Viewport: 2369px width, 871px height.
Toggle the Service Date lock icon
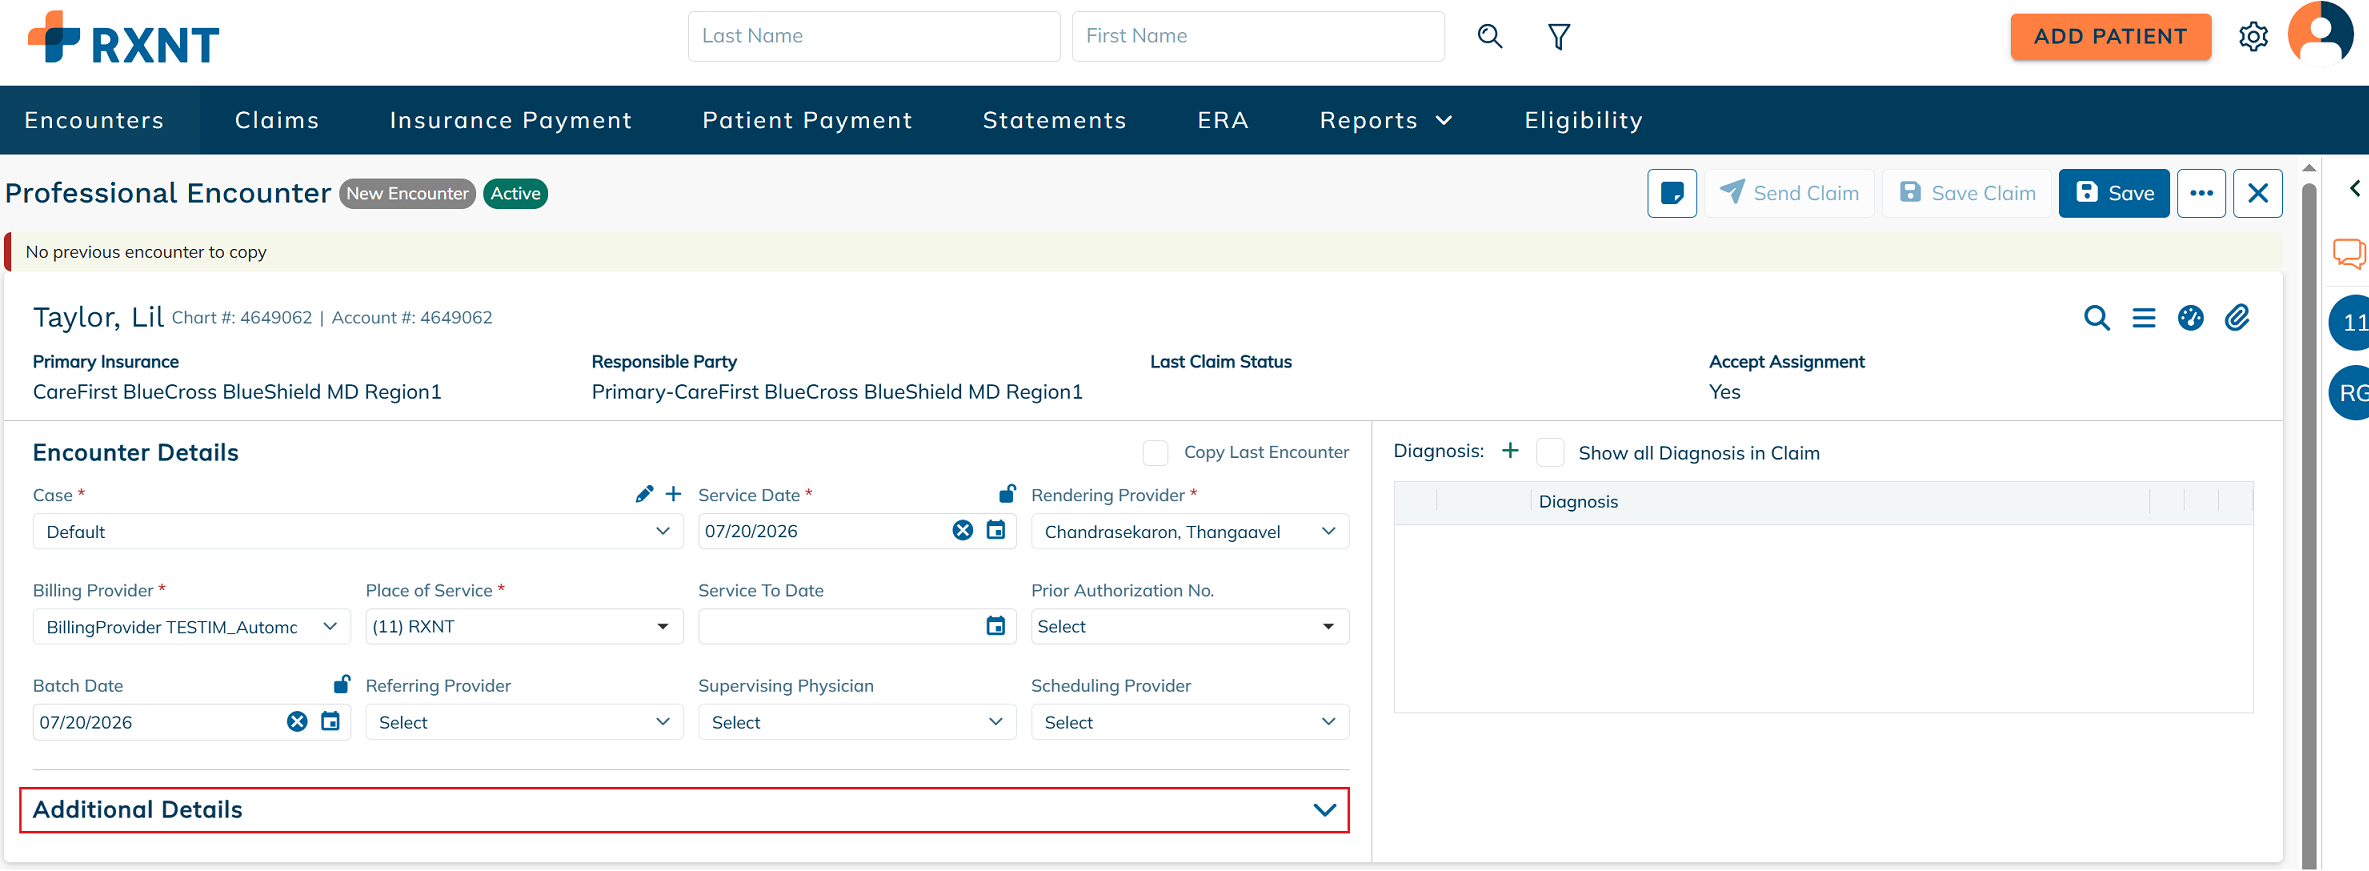(1007, 493)
